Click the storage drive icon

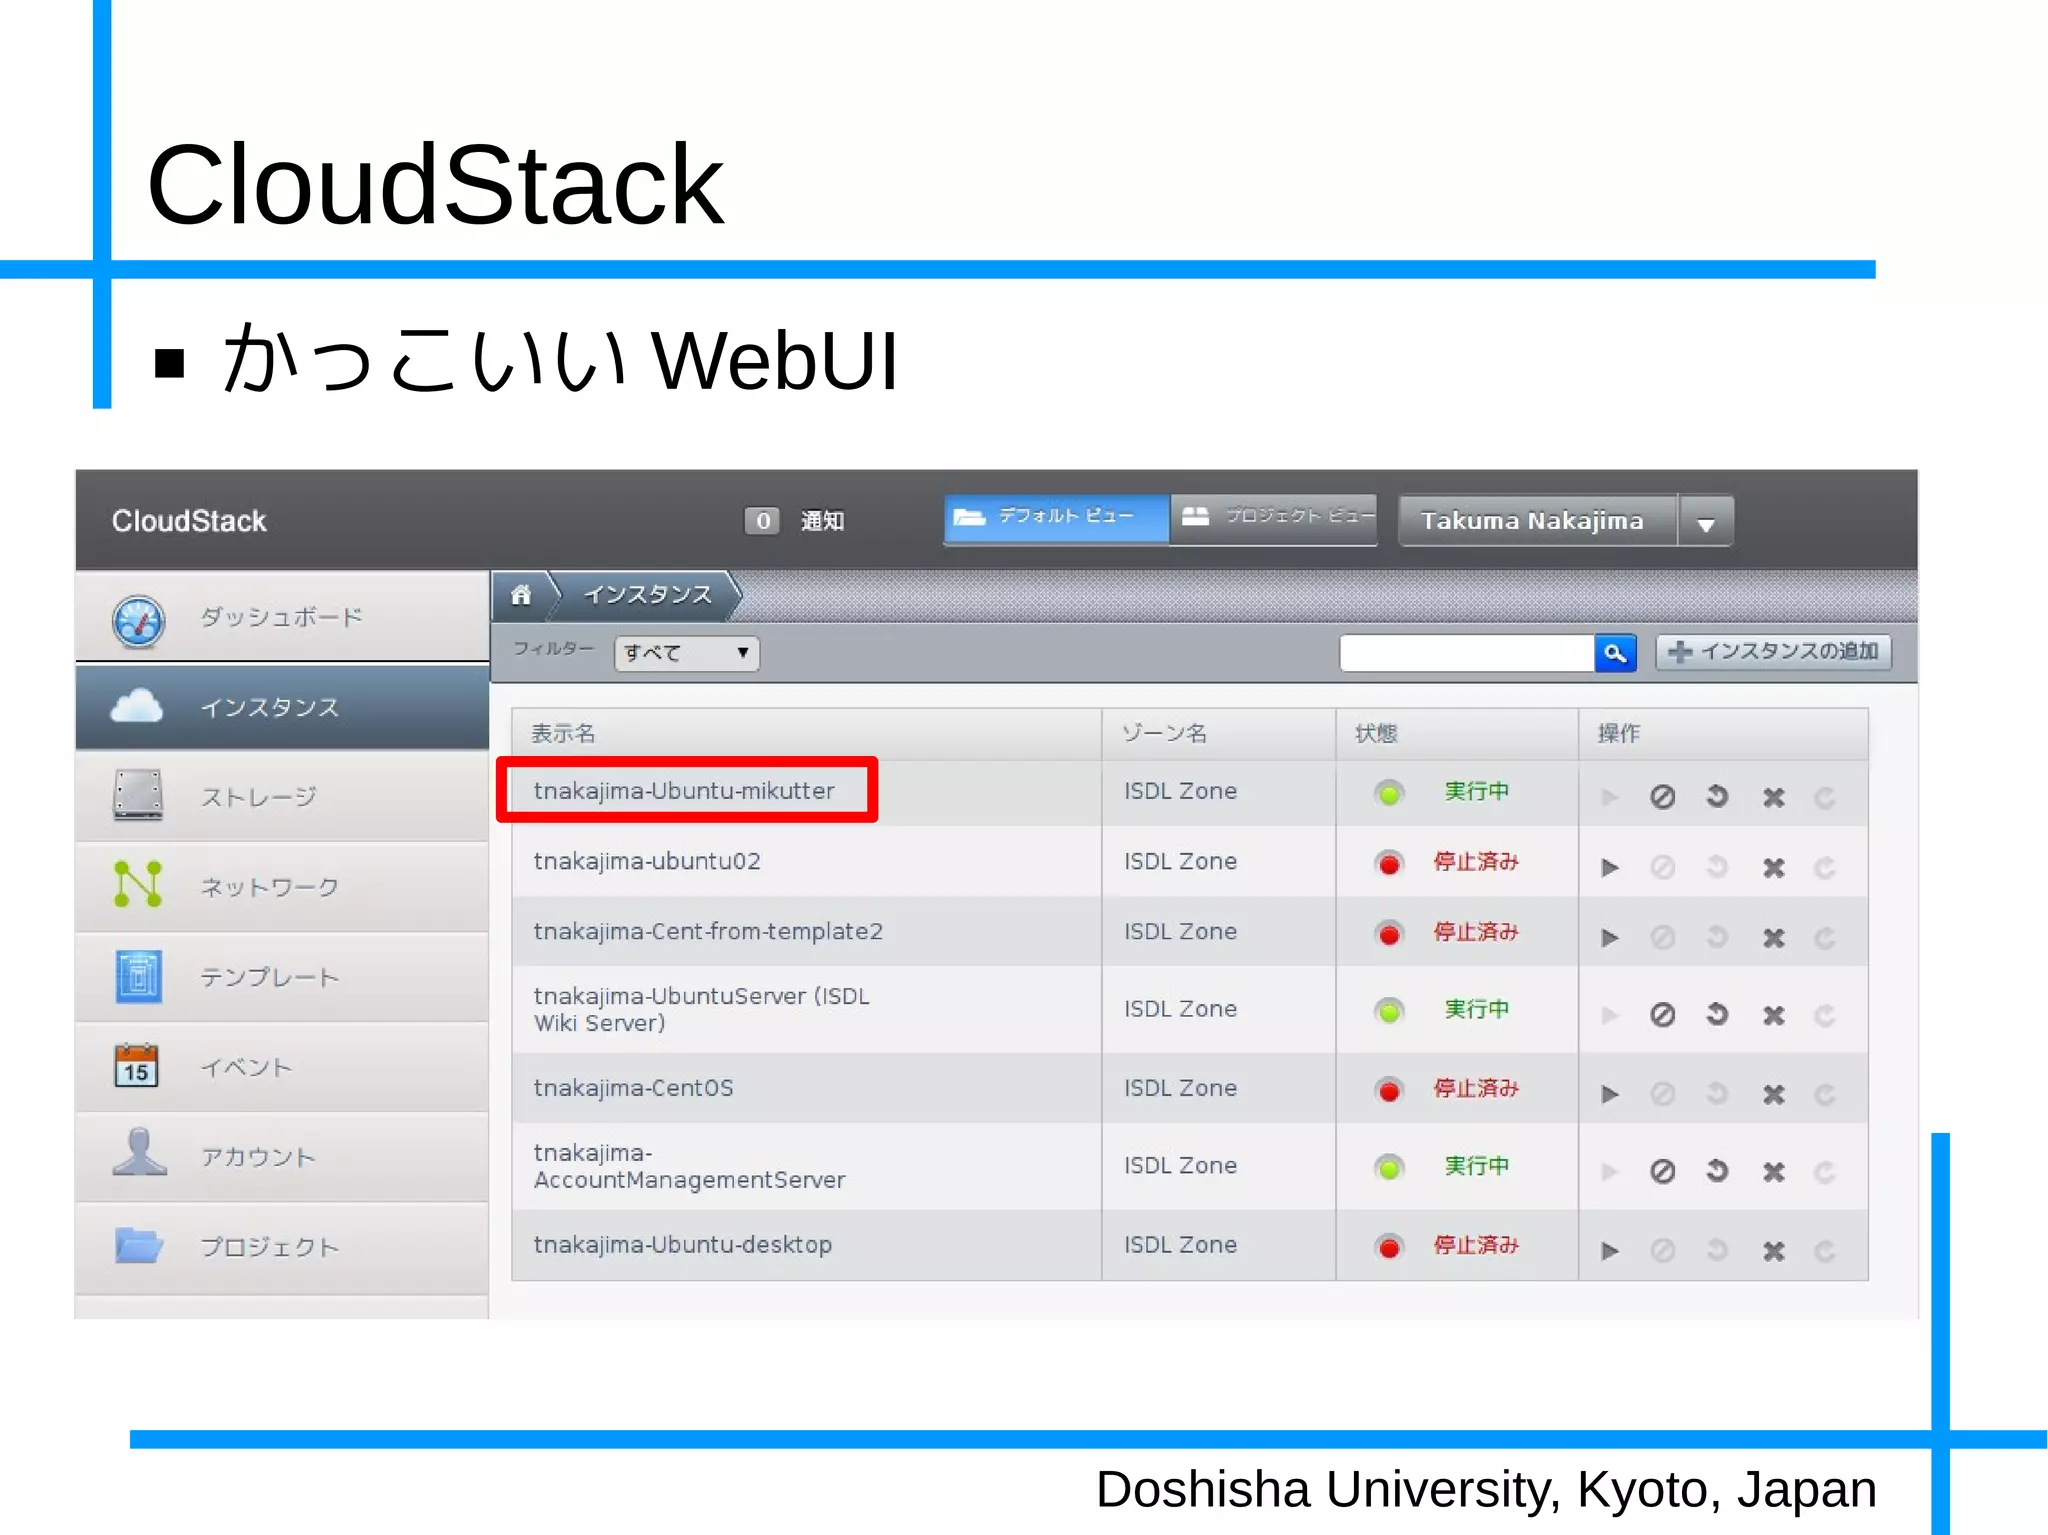[x=138, y=795]
